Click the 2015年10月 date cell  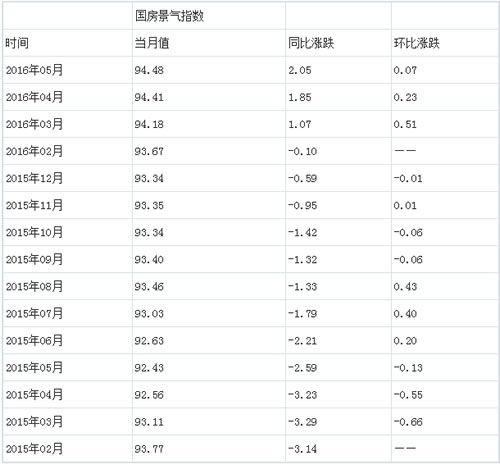pyautogui.click(x=34, y=232)
